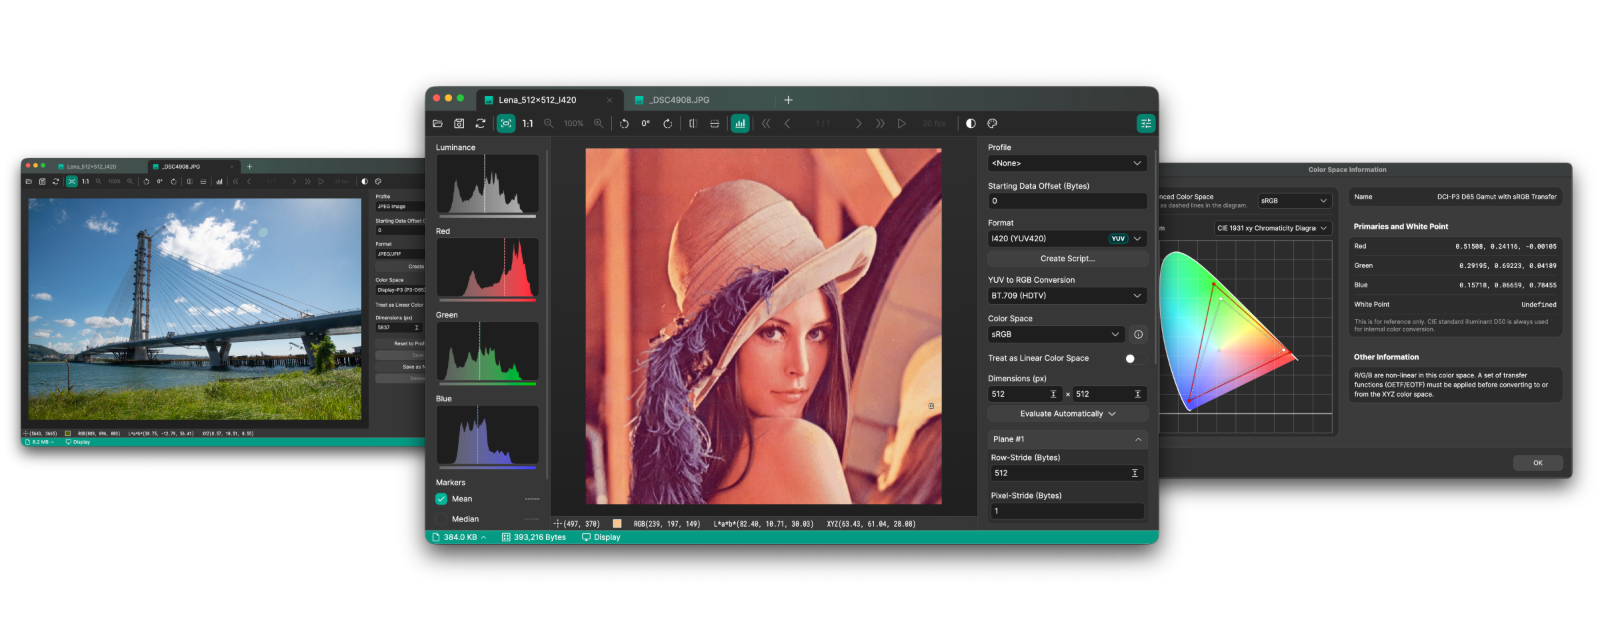Viewport: 1600px width, 640px height.
Task: Add new tab in left window
Action: (249, 167)
